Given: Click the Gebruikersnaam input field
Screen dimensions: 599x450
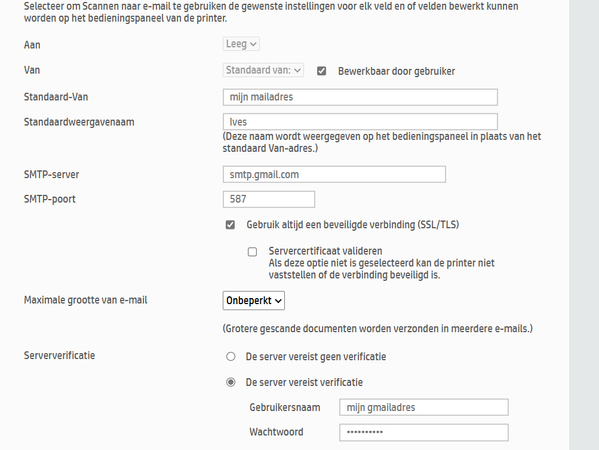Looking at the screenshot, I should click(x=424, y=407).
